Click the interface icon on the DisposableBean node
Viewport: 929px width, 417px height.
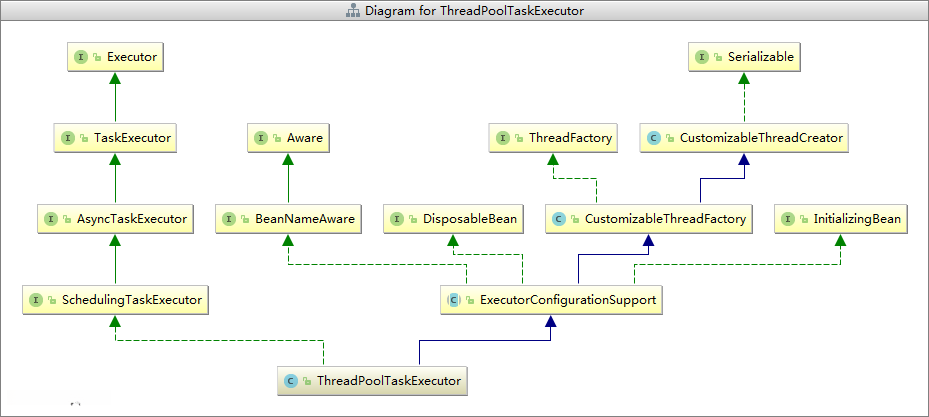(x=397, y=219)
